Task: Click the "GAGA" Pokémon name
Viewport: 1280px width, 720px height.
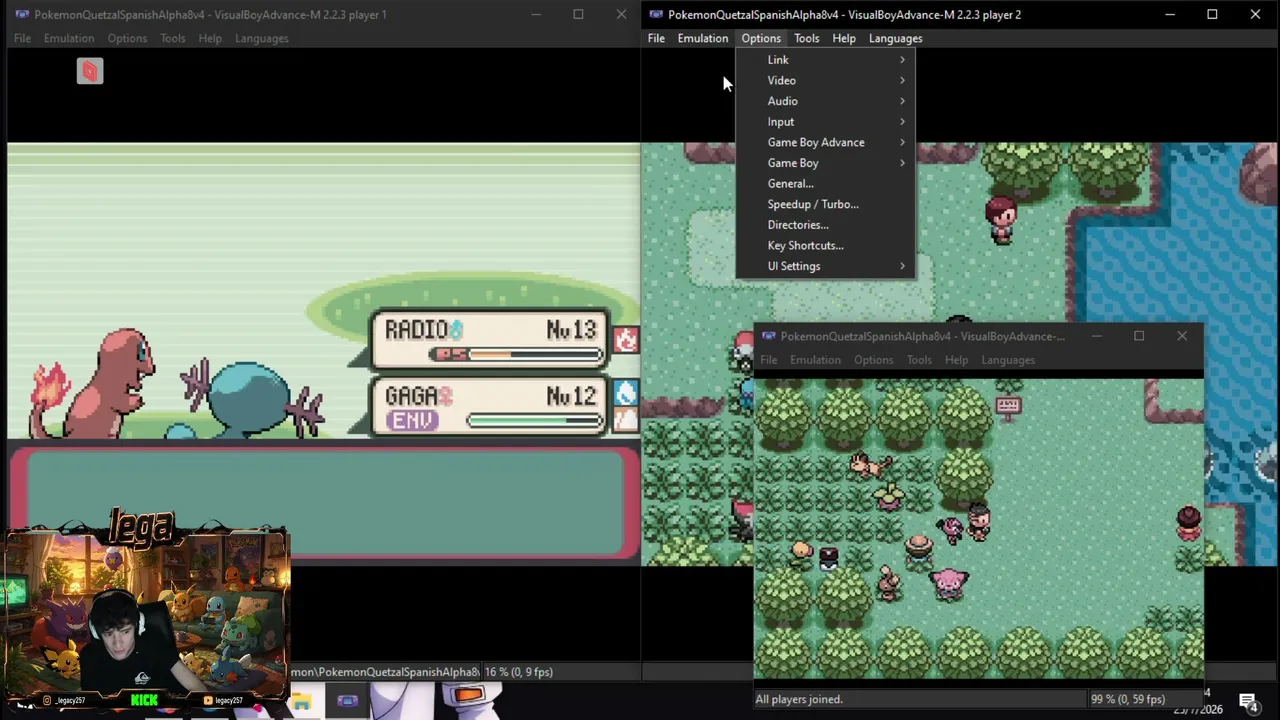Action: tap(412, 396)
